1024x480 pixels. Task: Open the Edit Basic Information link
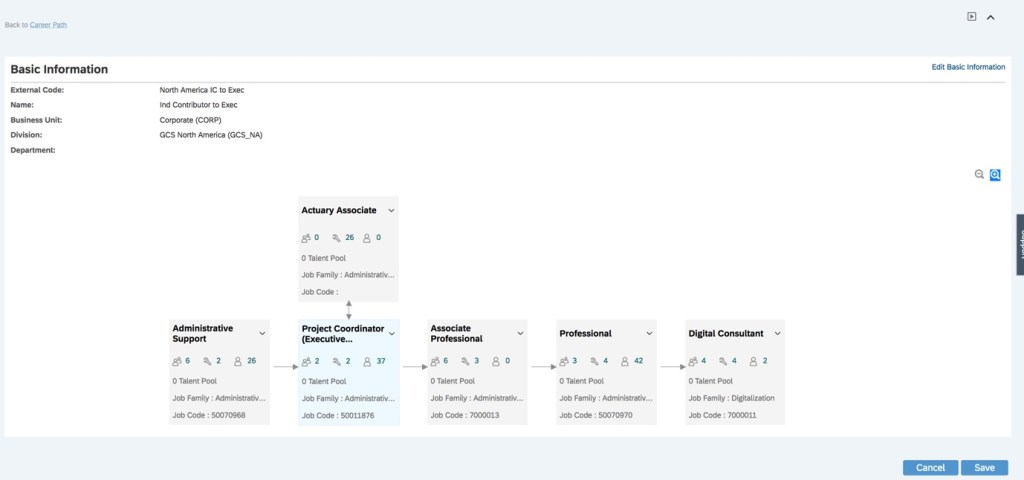(968, 67)
